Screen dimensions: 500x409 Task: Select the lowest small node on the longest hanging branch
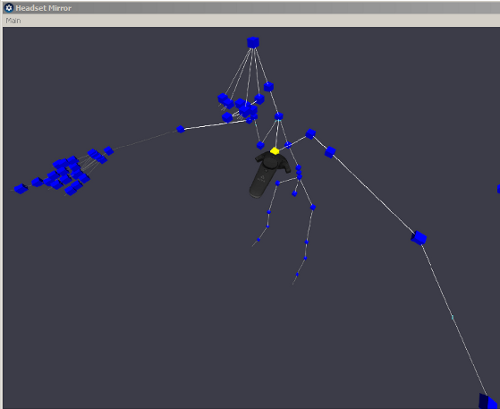297,274
